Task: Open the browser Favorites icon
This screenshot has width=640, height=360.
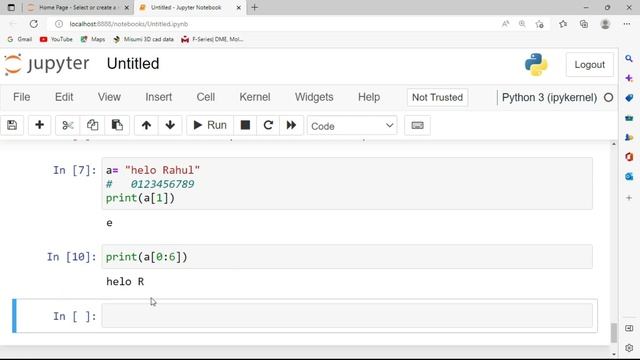Action: 563,24
